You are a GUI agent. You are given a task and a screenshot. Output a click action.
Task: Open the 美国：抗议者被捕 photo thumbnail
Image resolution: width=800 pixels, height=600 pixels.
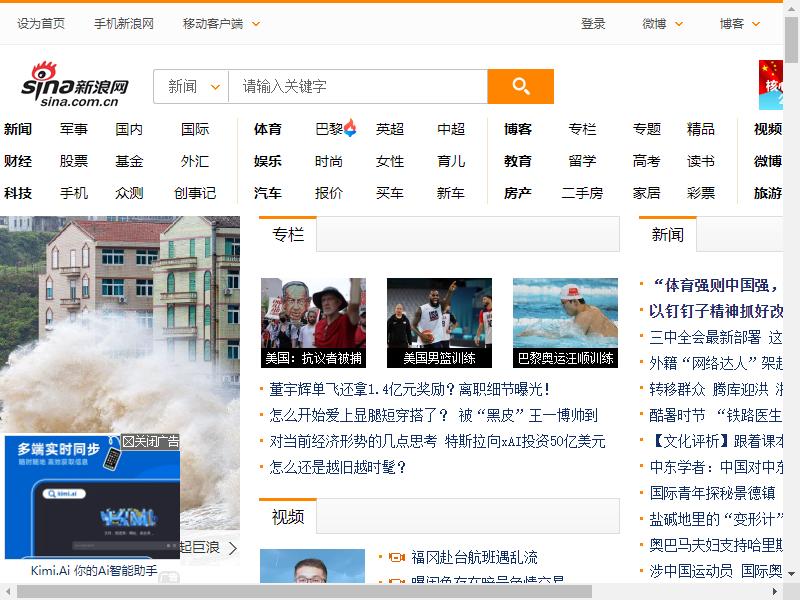[313, 322]
